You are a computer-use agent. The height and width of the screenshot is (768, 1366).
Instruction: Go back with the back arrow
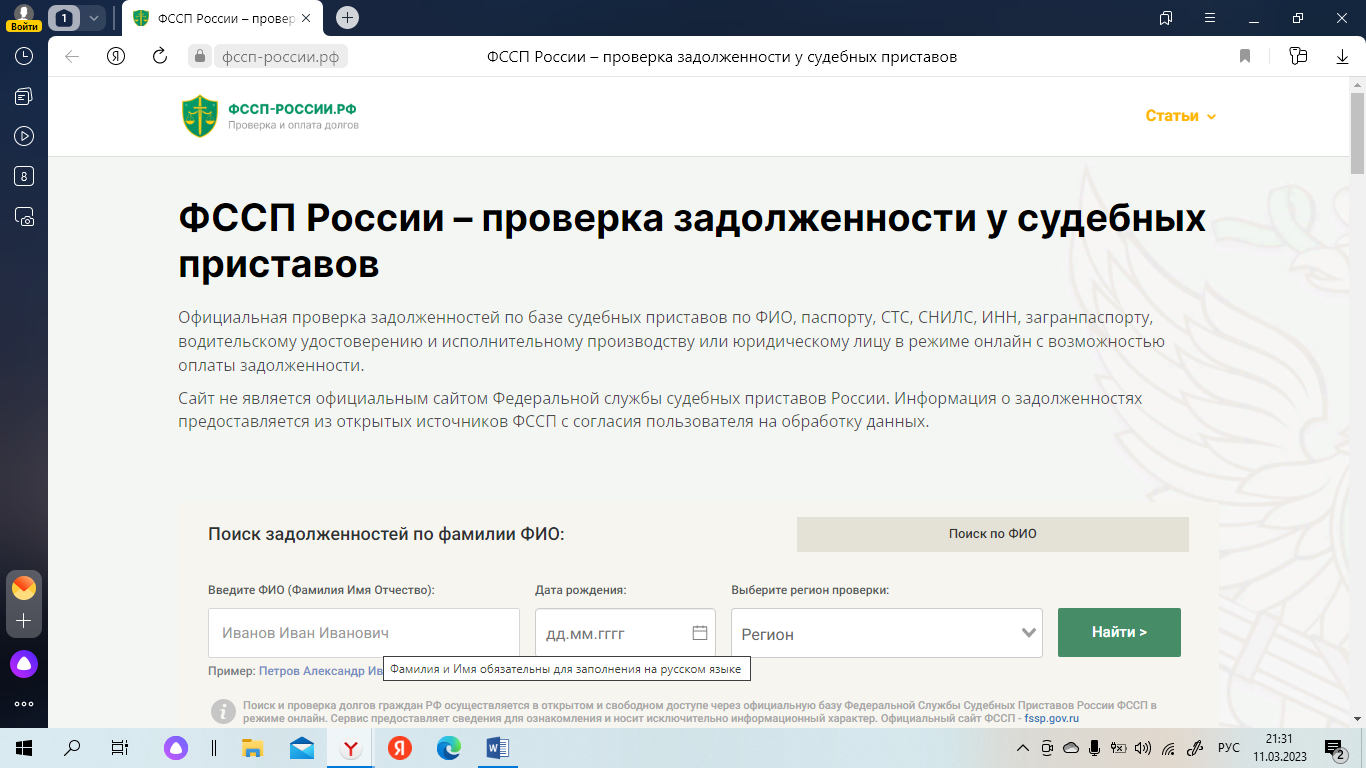tap(72, 57)
